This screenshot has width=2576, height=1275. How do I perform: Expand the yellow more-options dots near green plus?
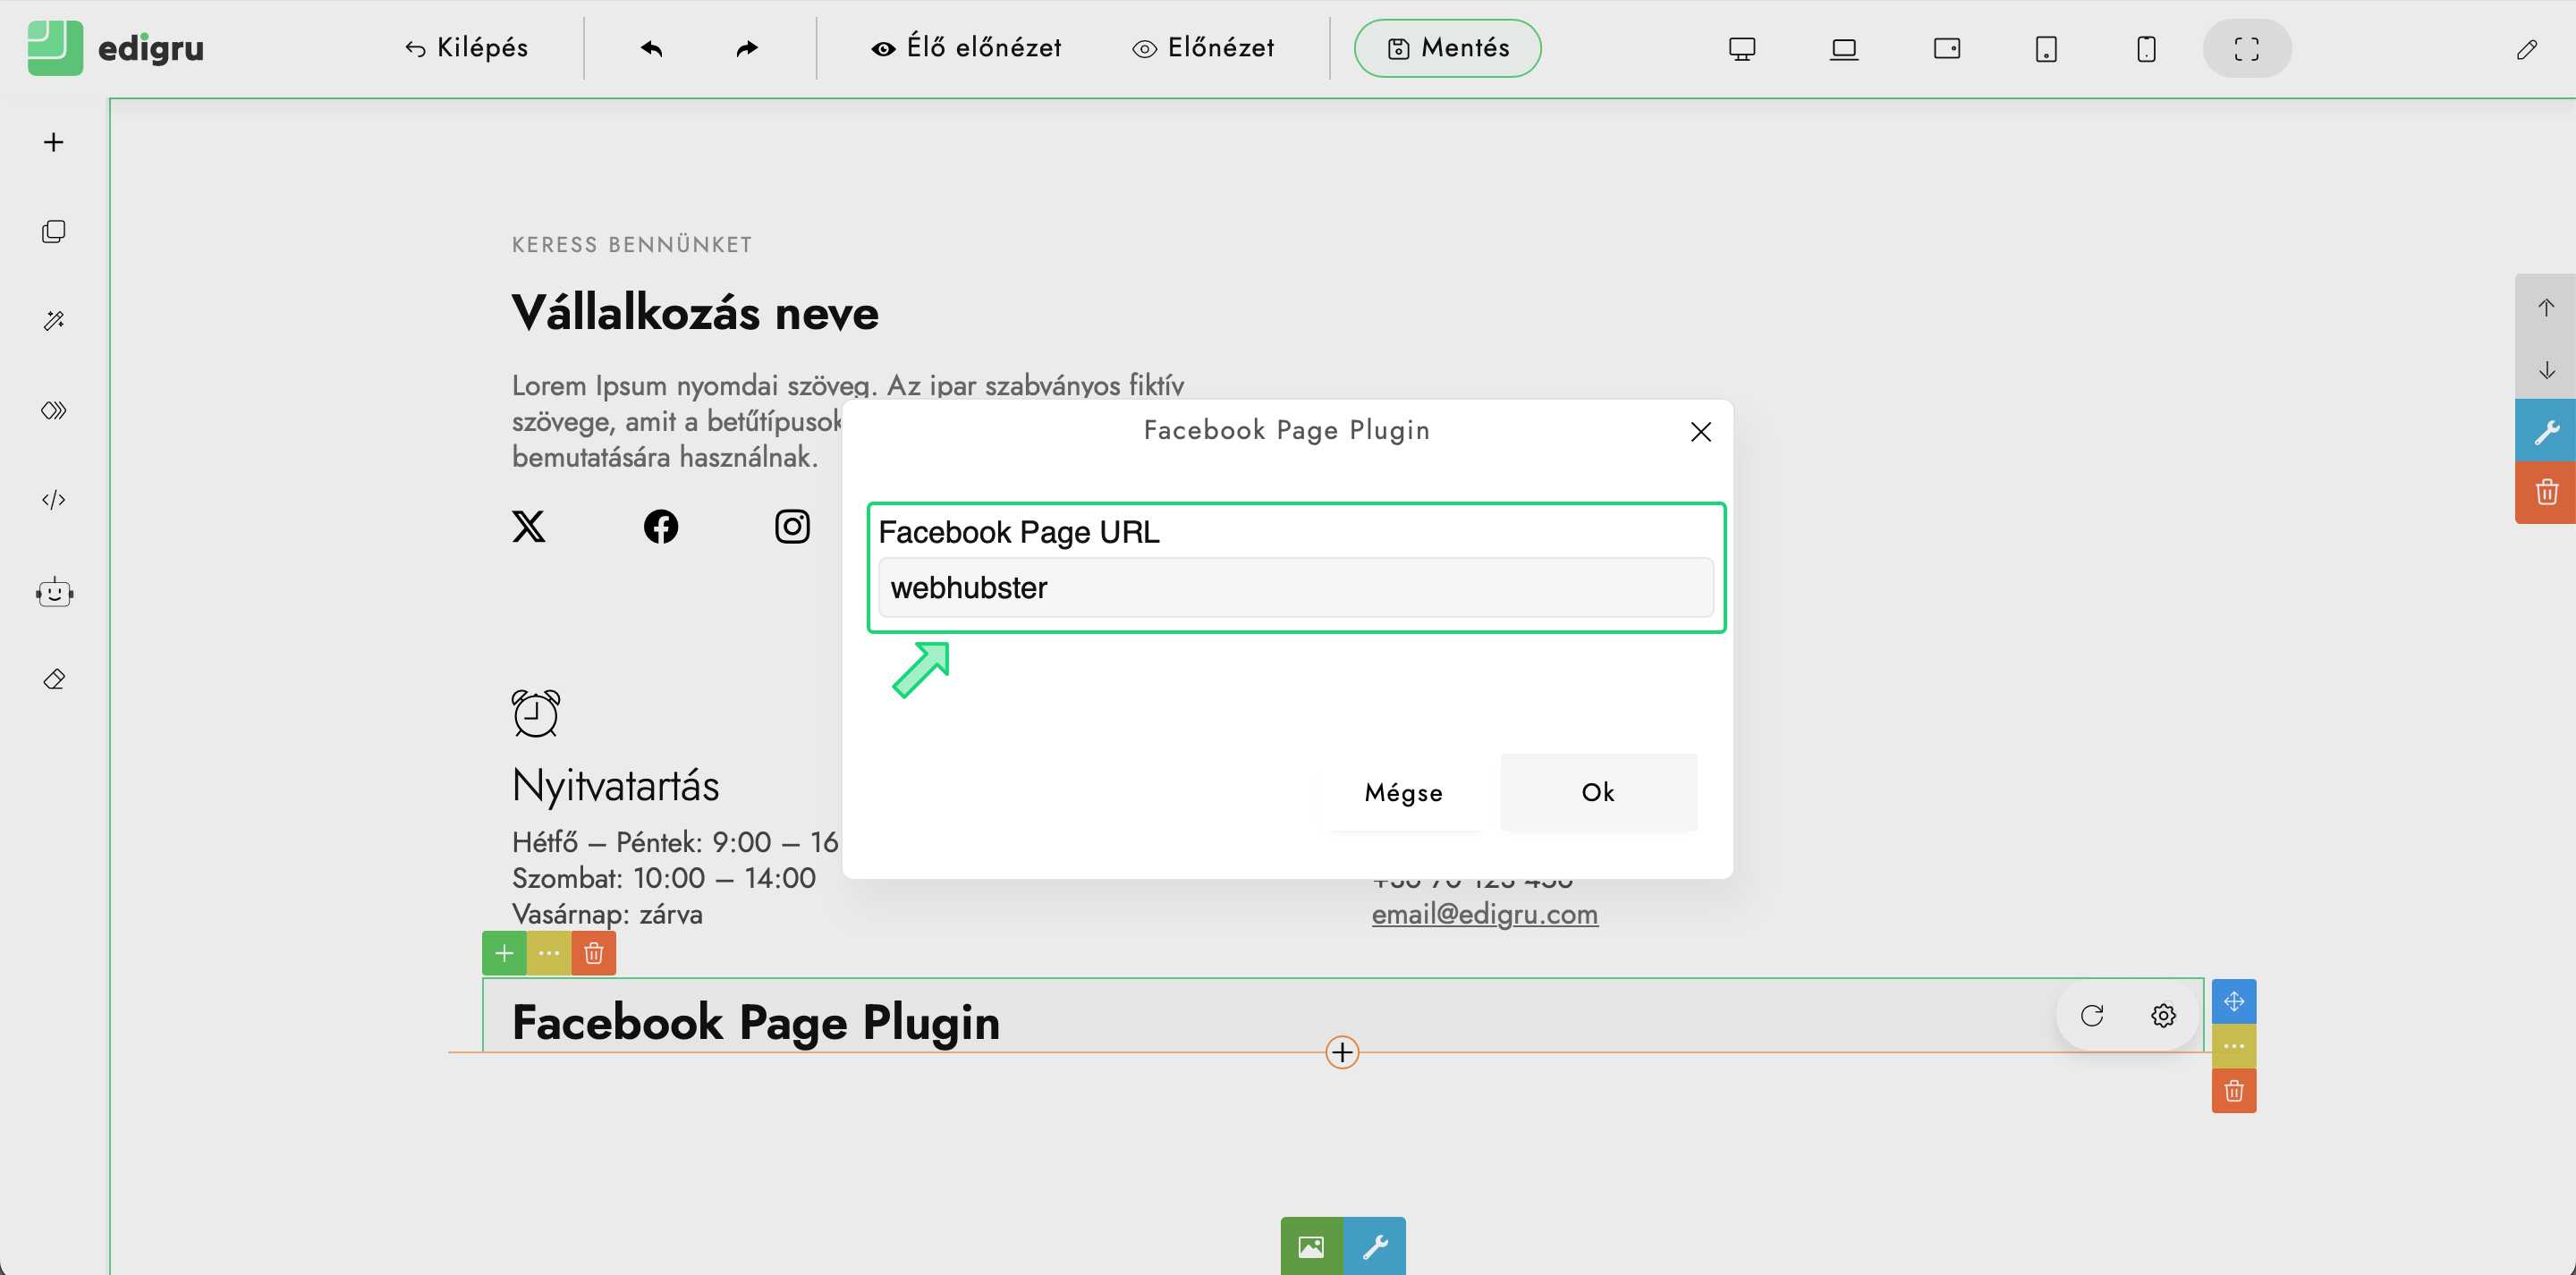pyautogui.click(x=548, y=953)
